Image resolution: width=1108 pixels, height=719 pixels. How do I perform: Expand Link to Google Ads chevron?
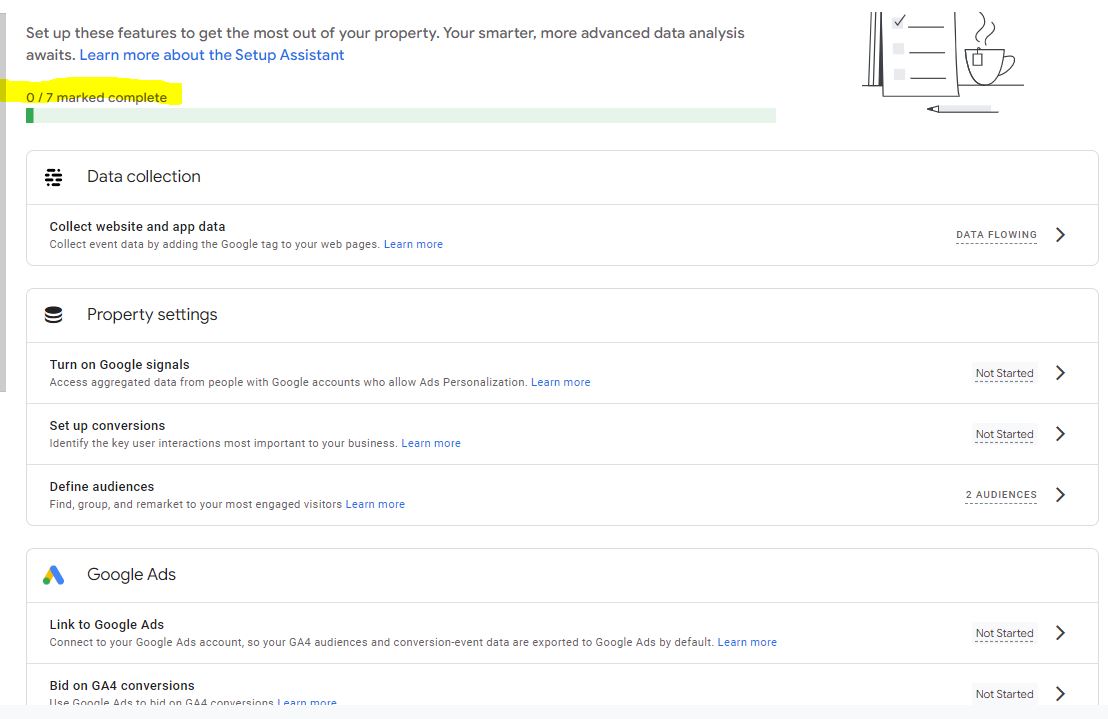point(1060,633)
